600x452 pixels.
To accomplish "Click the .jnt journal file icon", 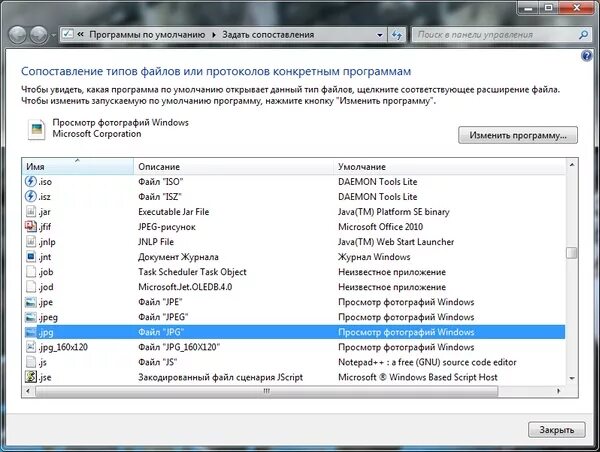I will click(x=31, y=256).
